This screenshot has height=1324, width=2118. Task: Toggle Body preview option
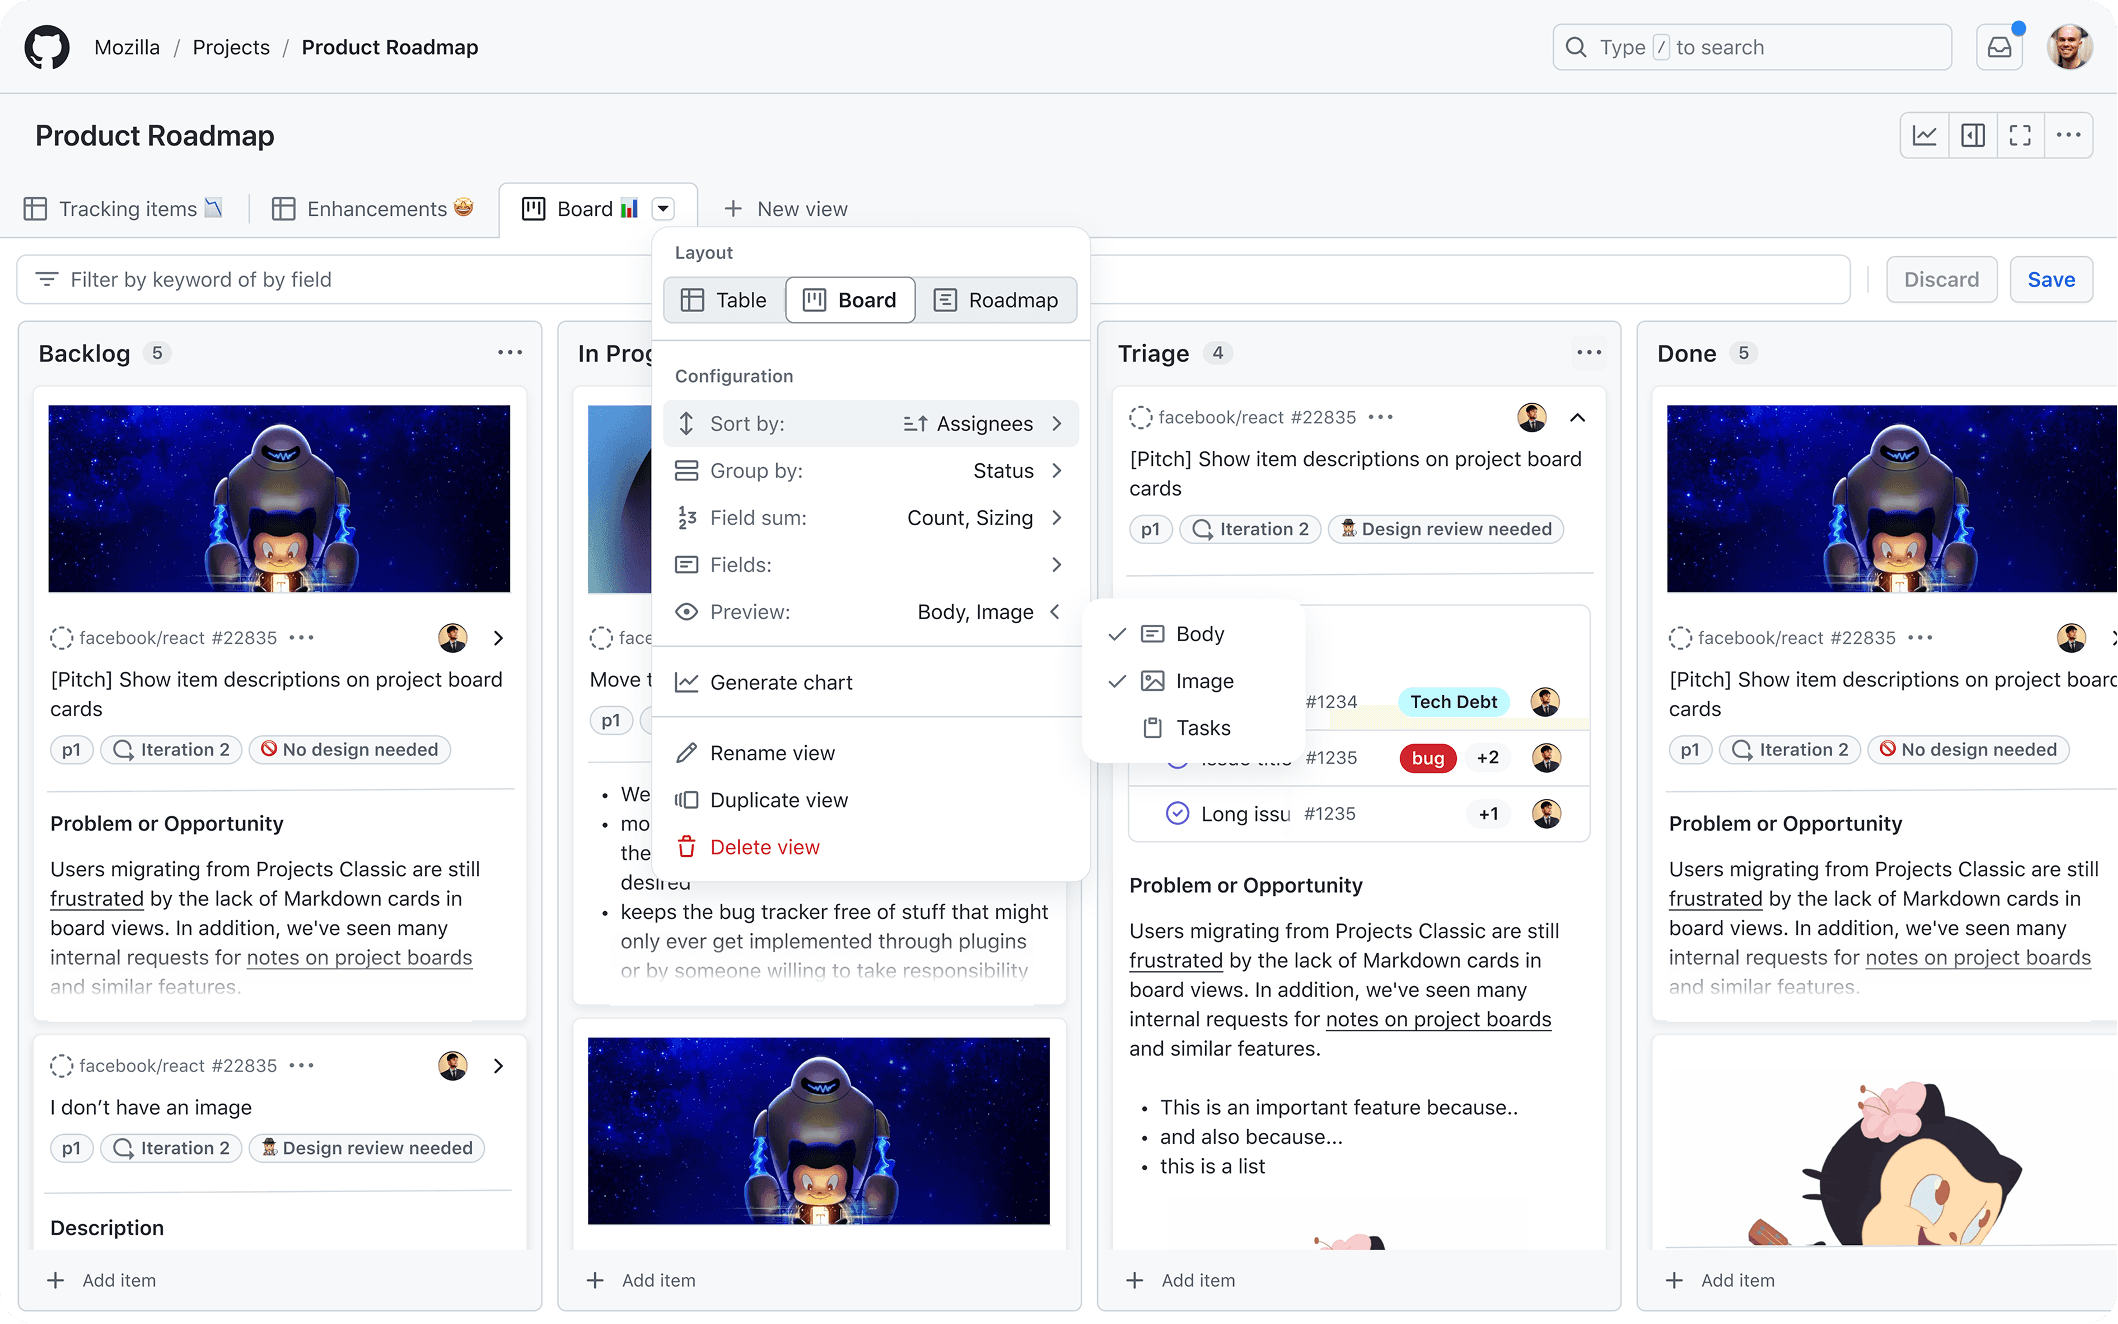pos(1194,634)
